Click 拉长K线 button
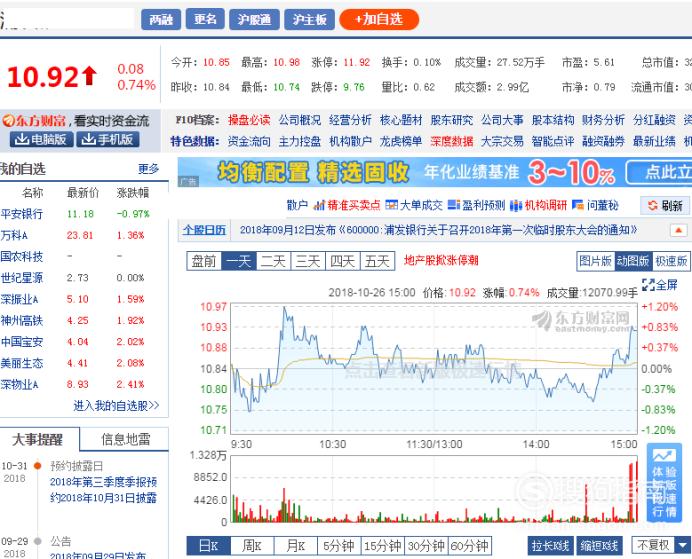 tap(550, 546)
